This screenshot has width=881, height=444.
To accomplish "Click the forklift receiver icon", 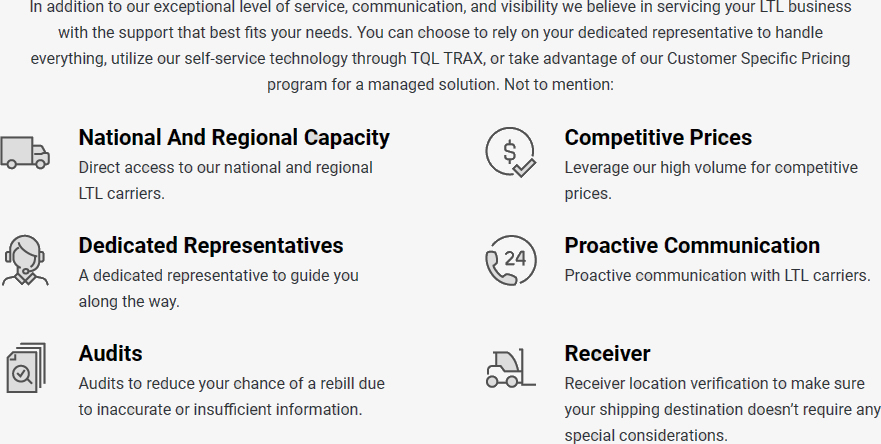I will [510, 367].
